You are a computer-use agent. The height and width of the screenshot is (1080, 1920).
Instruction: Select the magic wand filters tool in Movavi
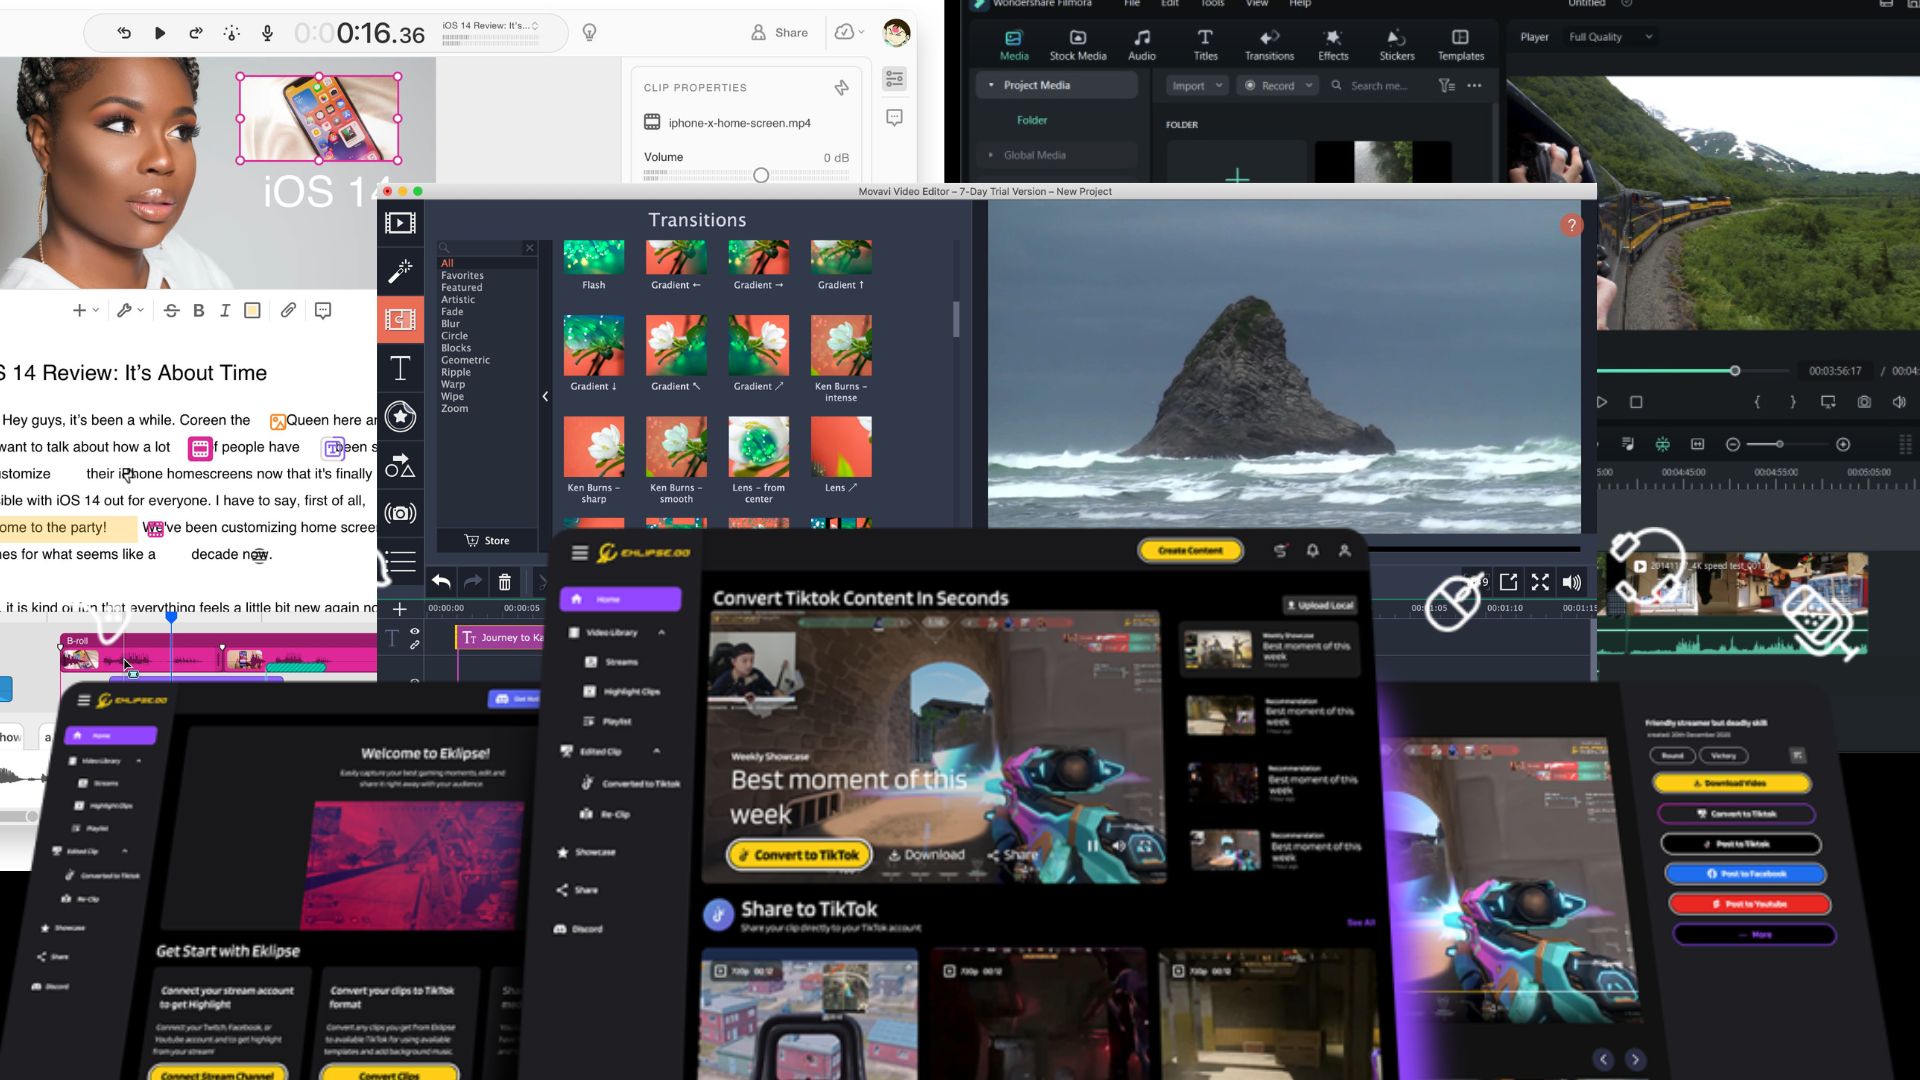point(400,271)
